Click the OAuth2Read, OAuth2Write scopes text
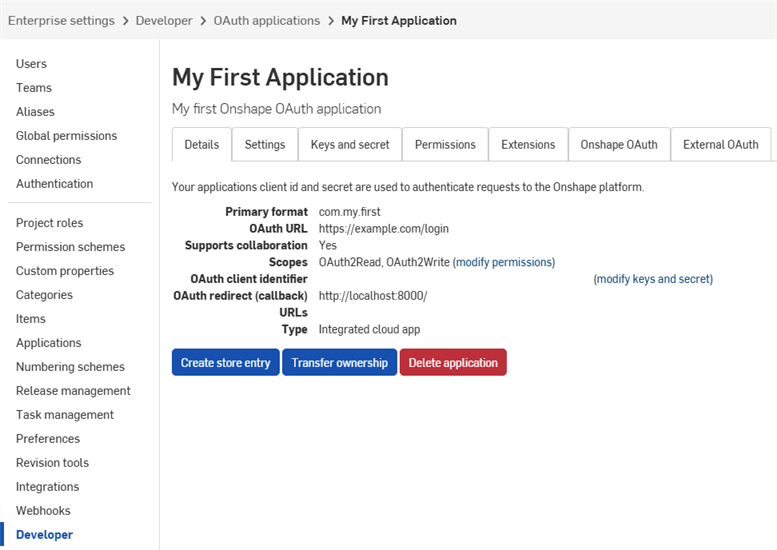This screenshot has width=777, height=550. (384, 262)
